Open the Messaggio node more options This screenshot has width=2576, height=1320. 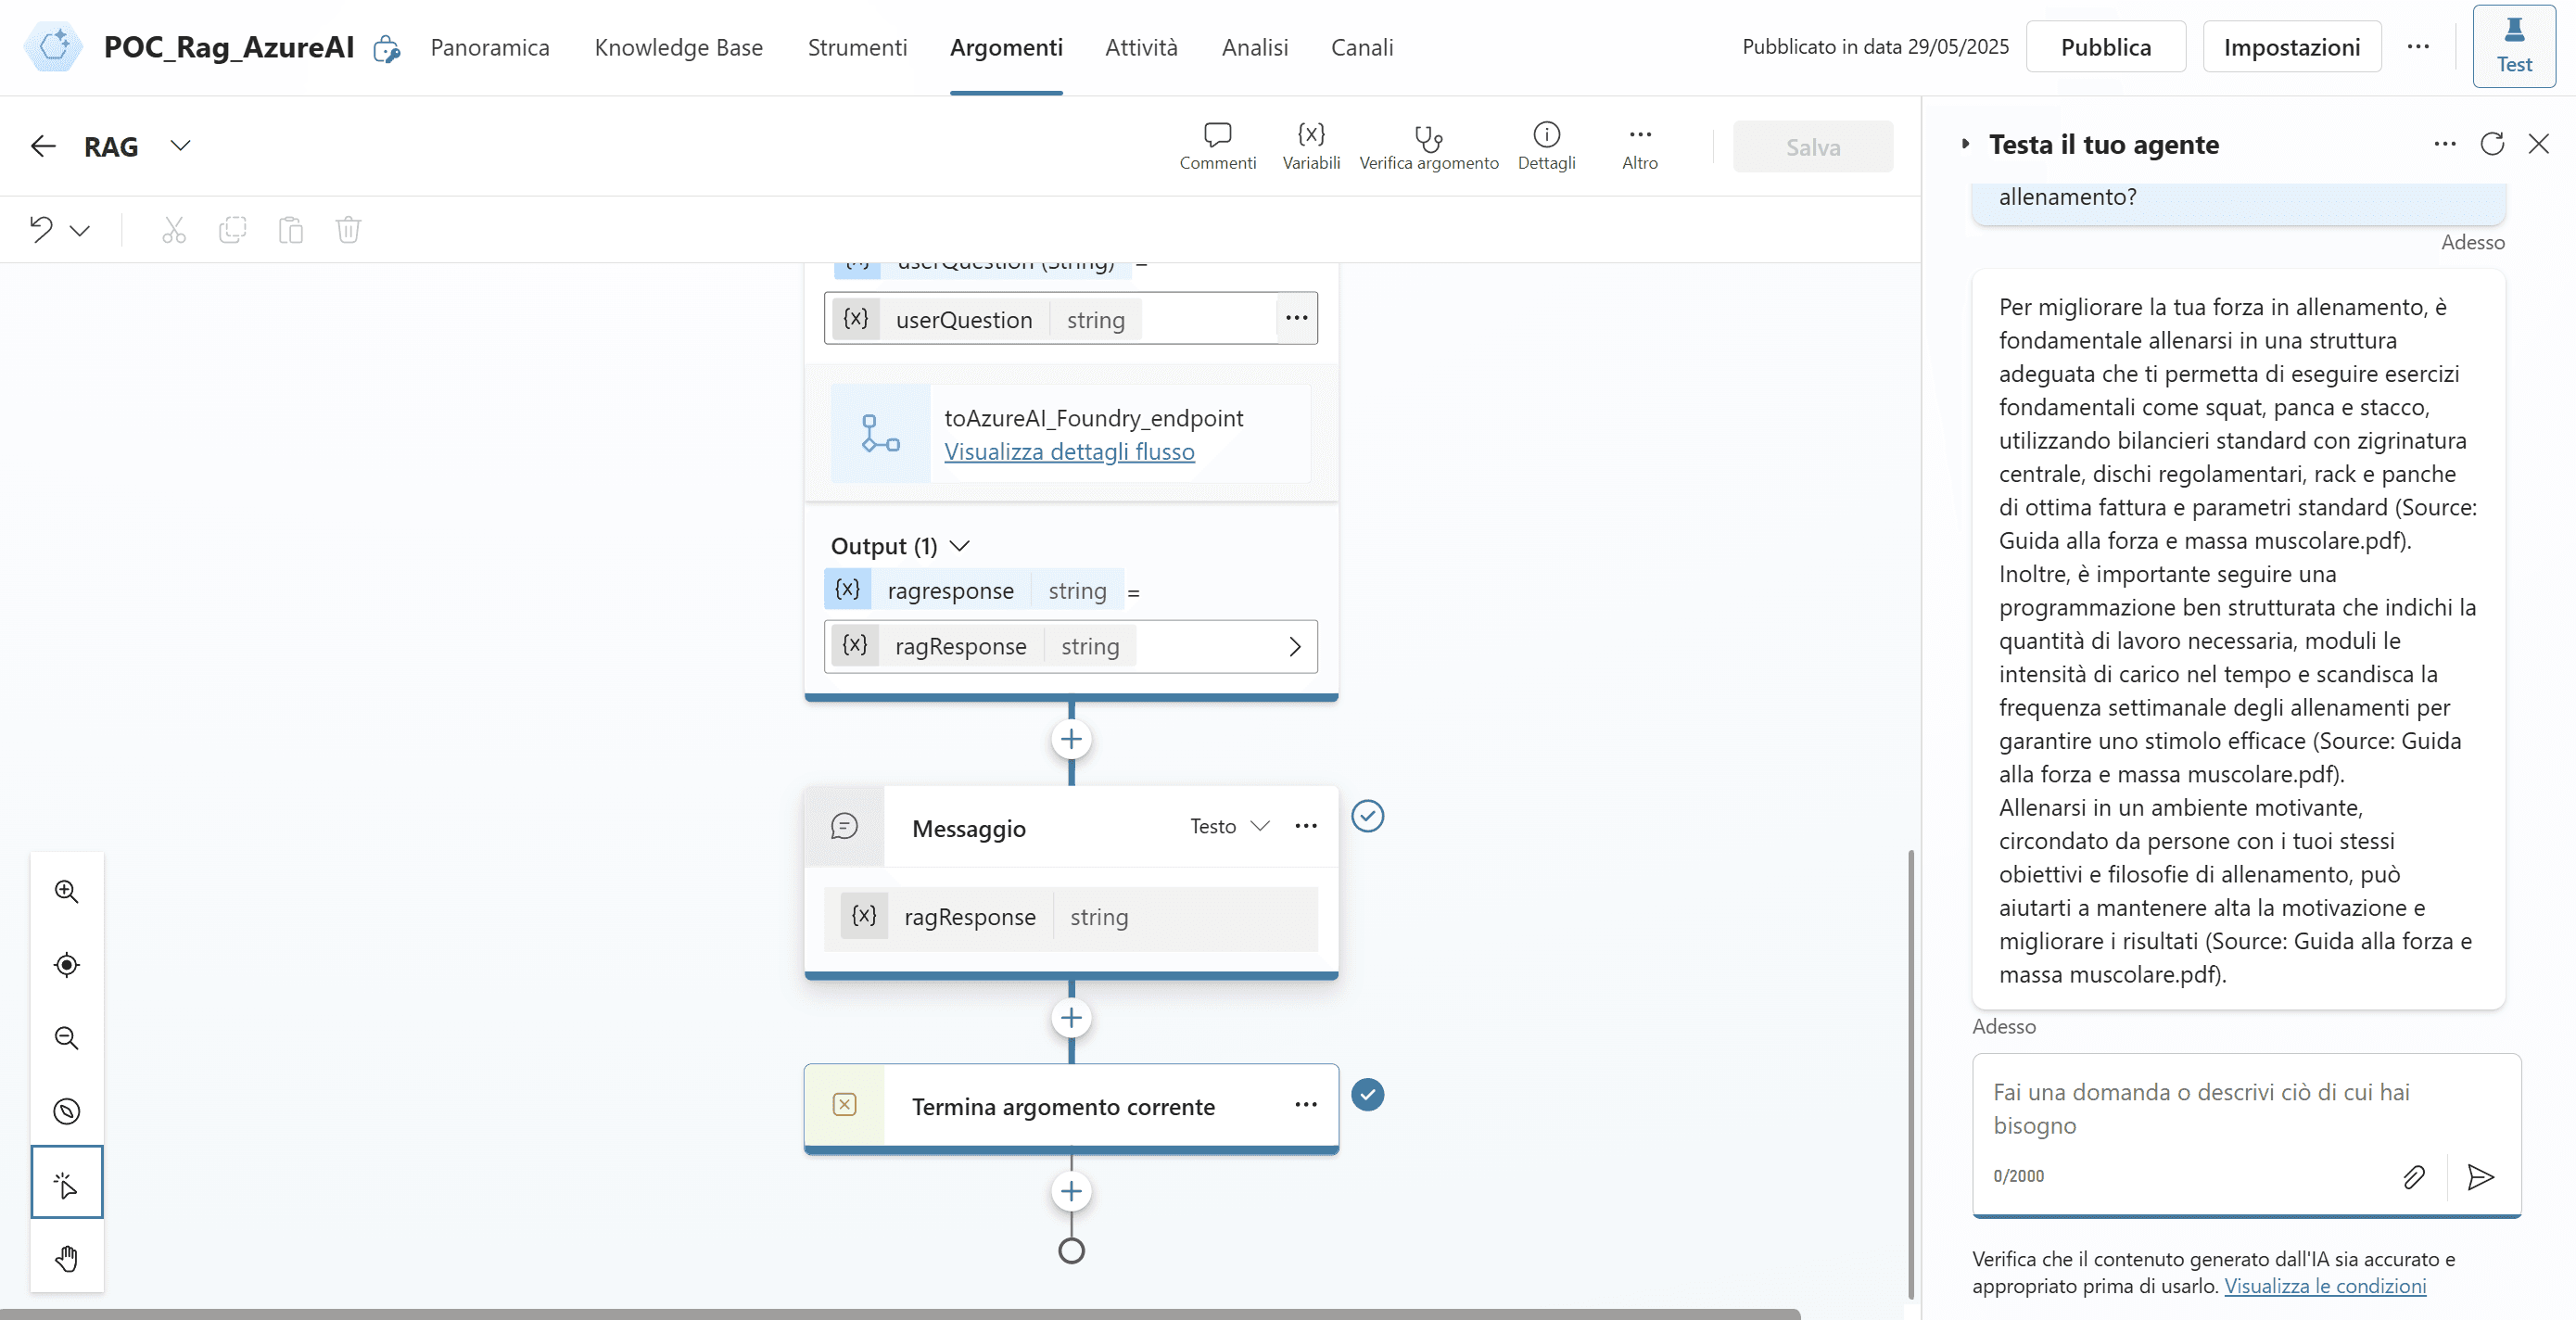point(1306,825)
